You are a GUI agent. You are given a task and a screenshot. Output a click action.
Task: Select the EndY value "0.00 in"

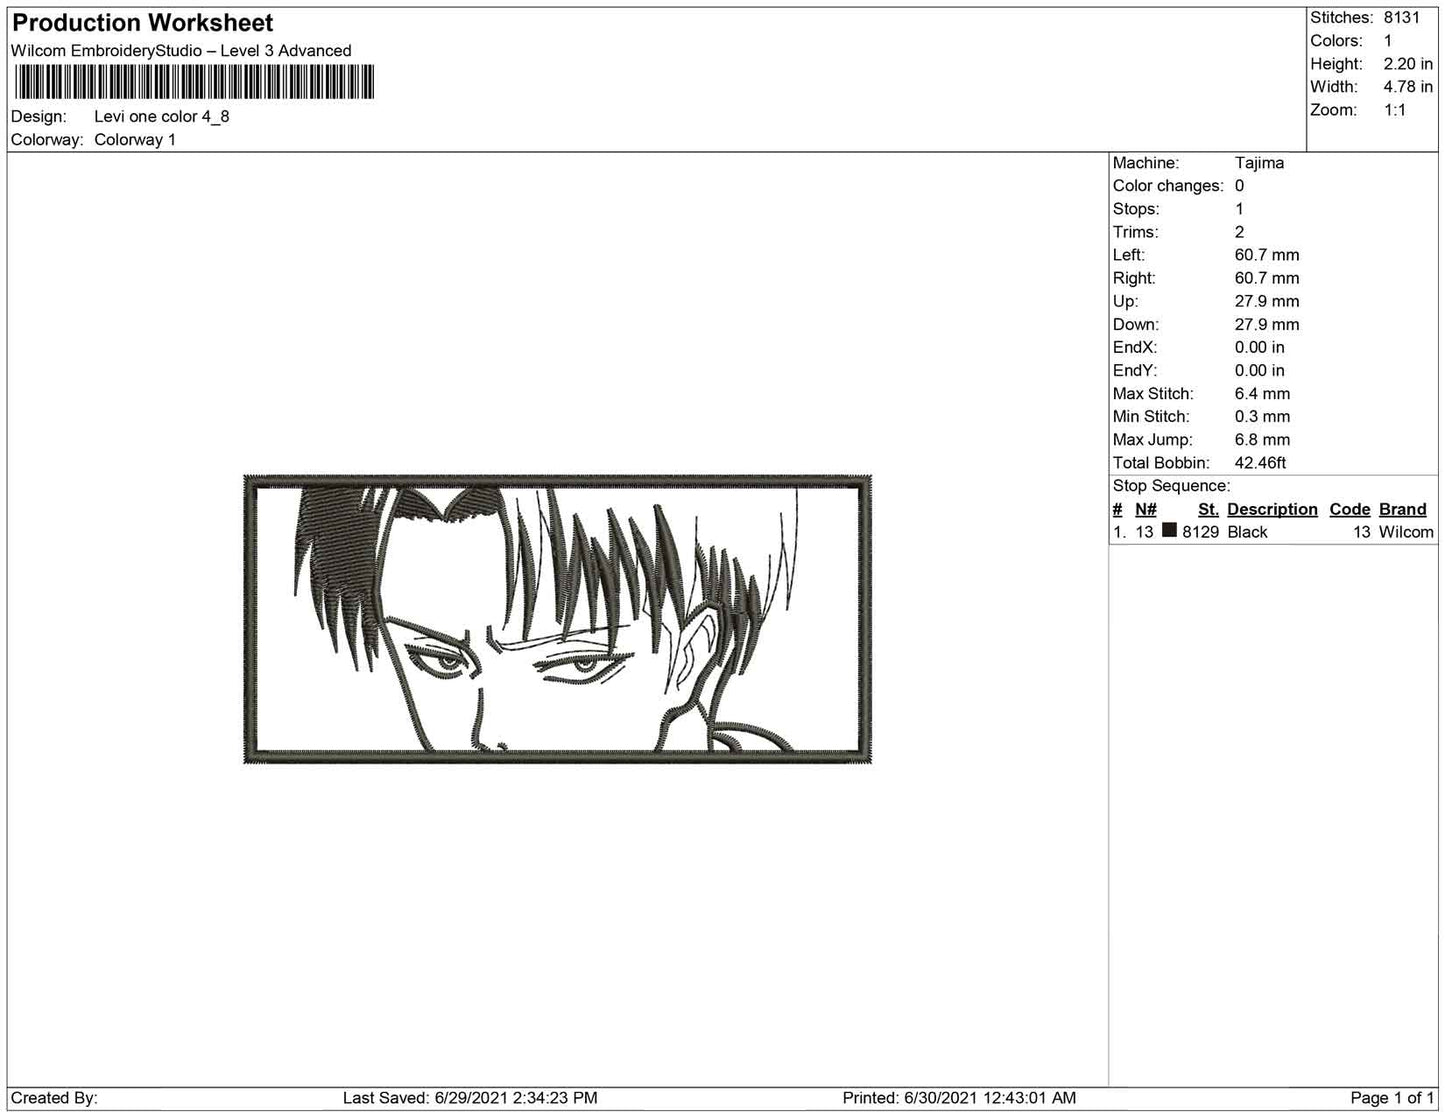coord(1260,370)
